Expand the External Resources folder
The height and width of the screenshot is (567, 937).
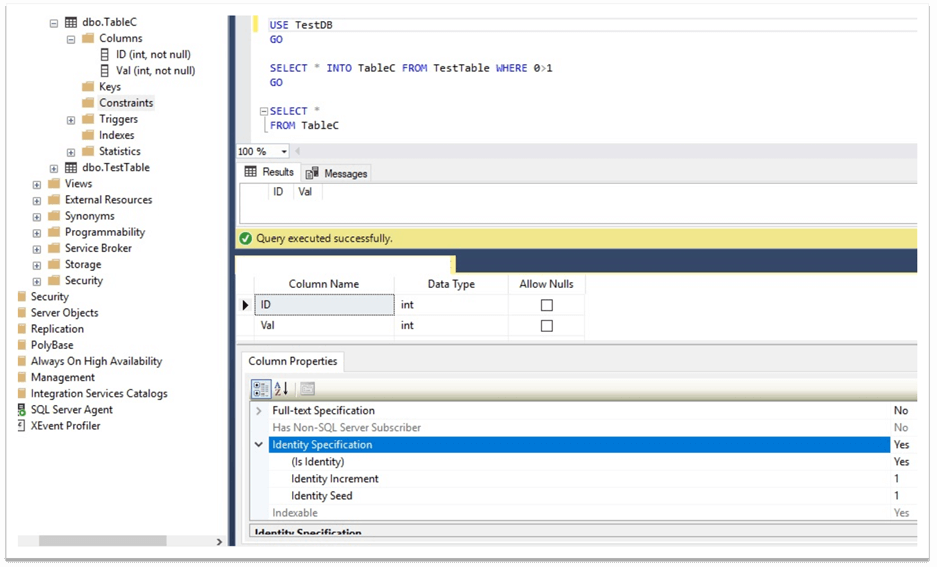click(x=37, y=201)
